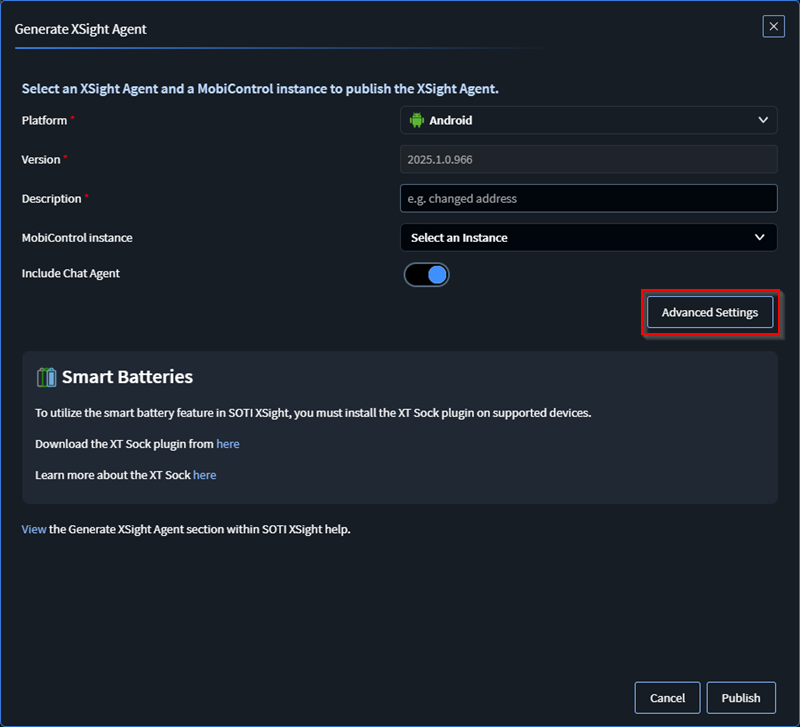Viewport: 800px width, 727px height.
Task: Disable the Include Chat Agent option
Action: click(427, 274)
